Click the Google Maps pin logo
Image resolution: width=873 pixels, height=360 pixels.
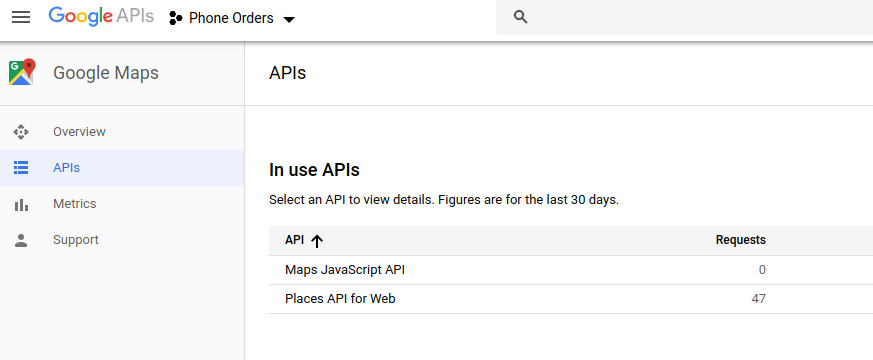point(22,72)
